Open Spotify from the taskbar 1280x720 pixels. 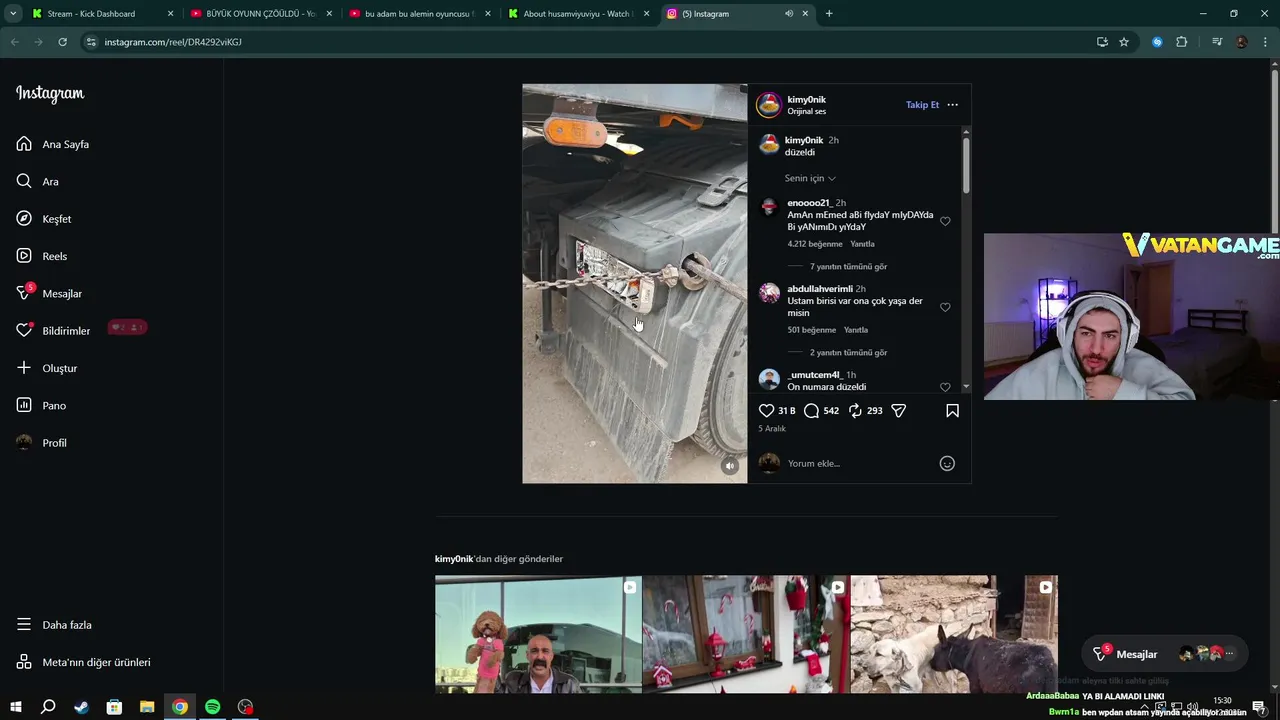click(213, 707)
